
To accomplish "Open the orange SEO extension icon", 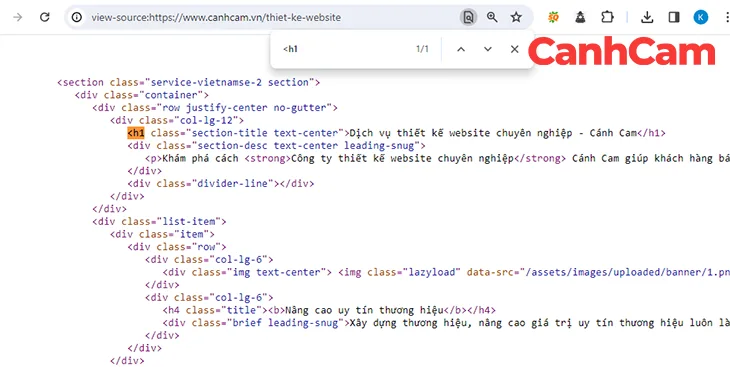I will 553,18.
